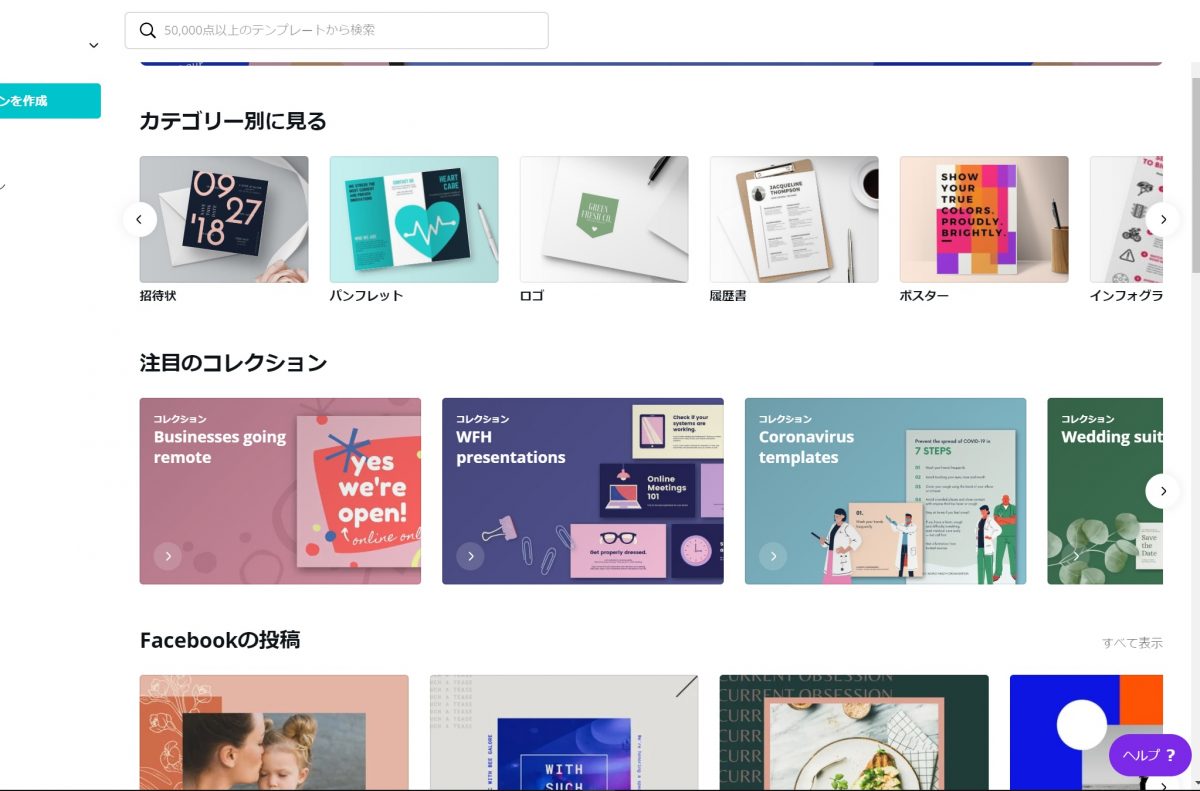The image size is (1200, 791).
Task: Select the 履歴書 label text
Action: coord(728,296)
